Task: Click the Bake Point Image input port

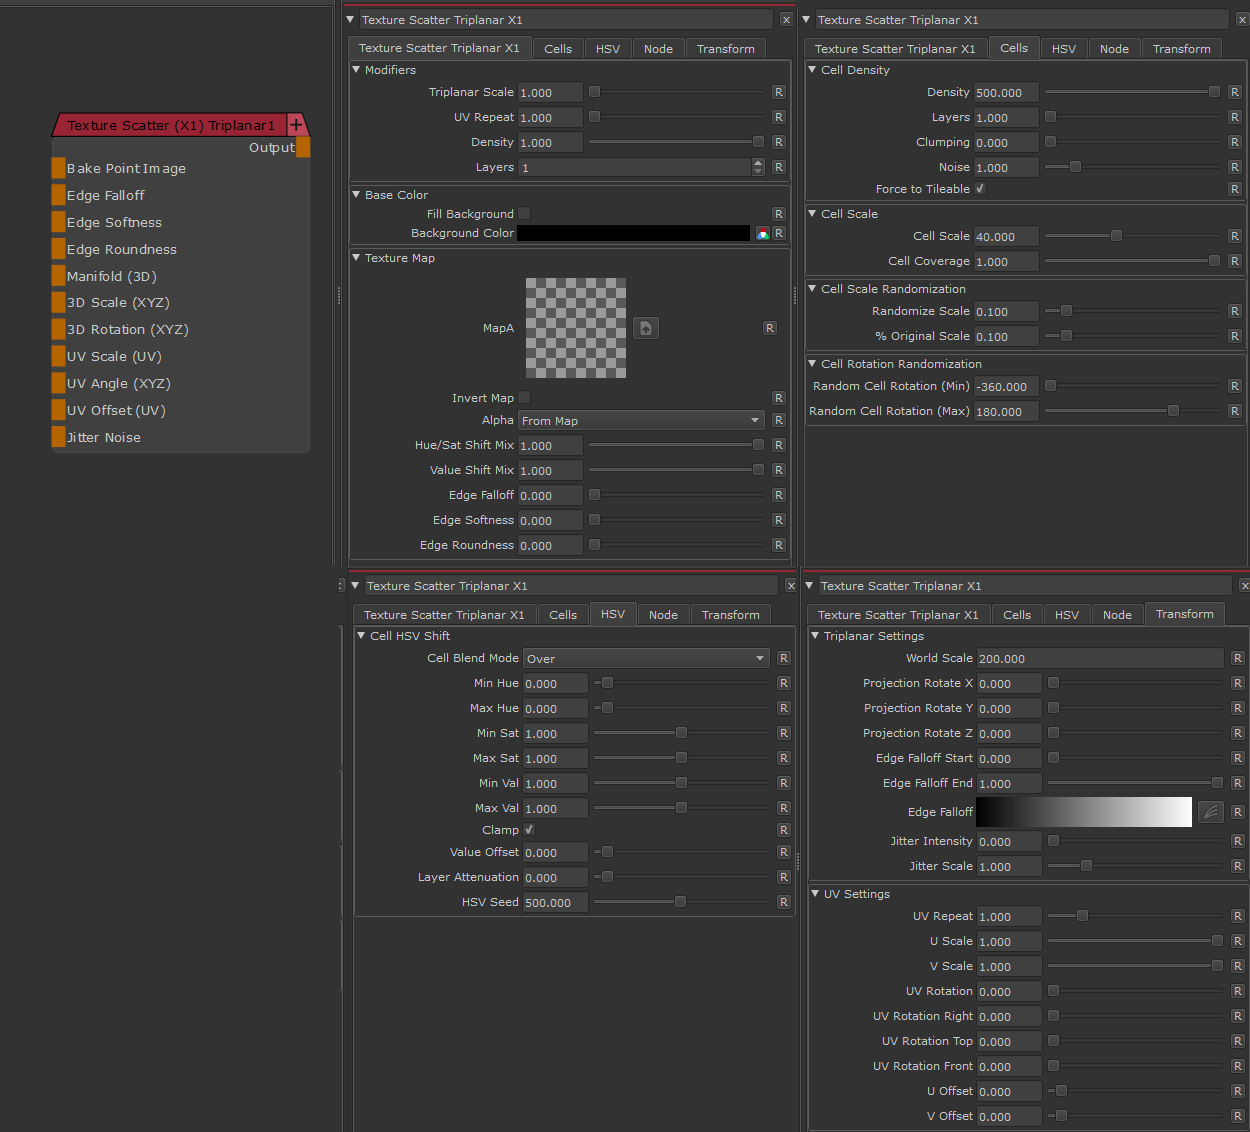Action: pos(59,168)
